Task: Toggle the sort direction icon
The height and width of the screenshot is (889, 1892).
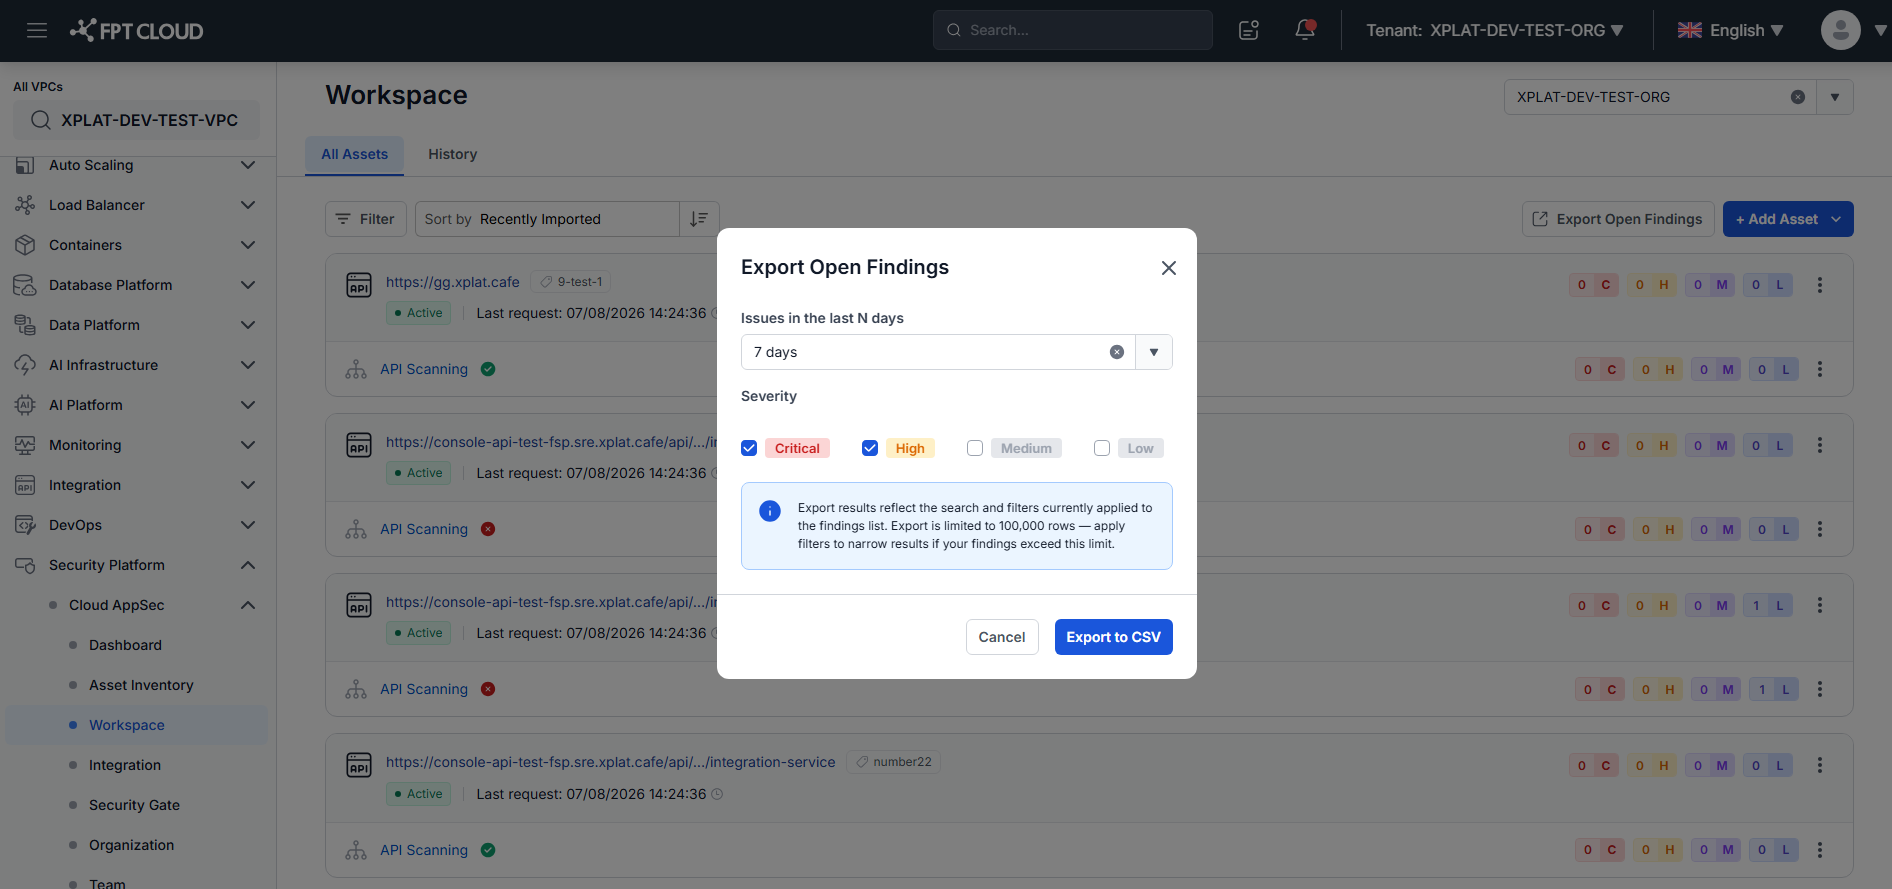Action: point(699,219)
